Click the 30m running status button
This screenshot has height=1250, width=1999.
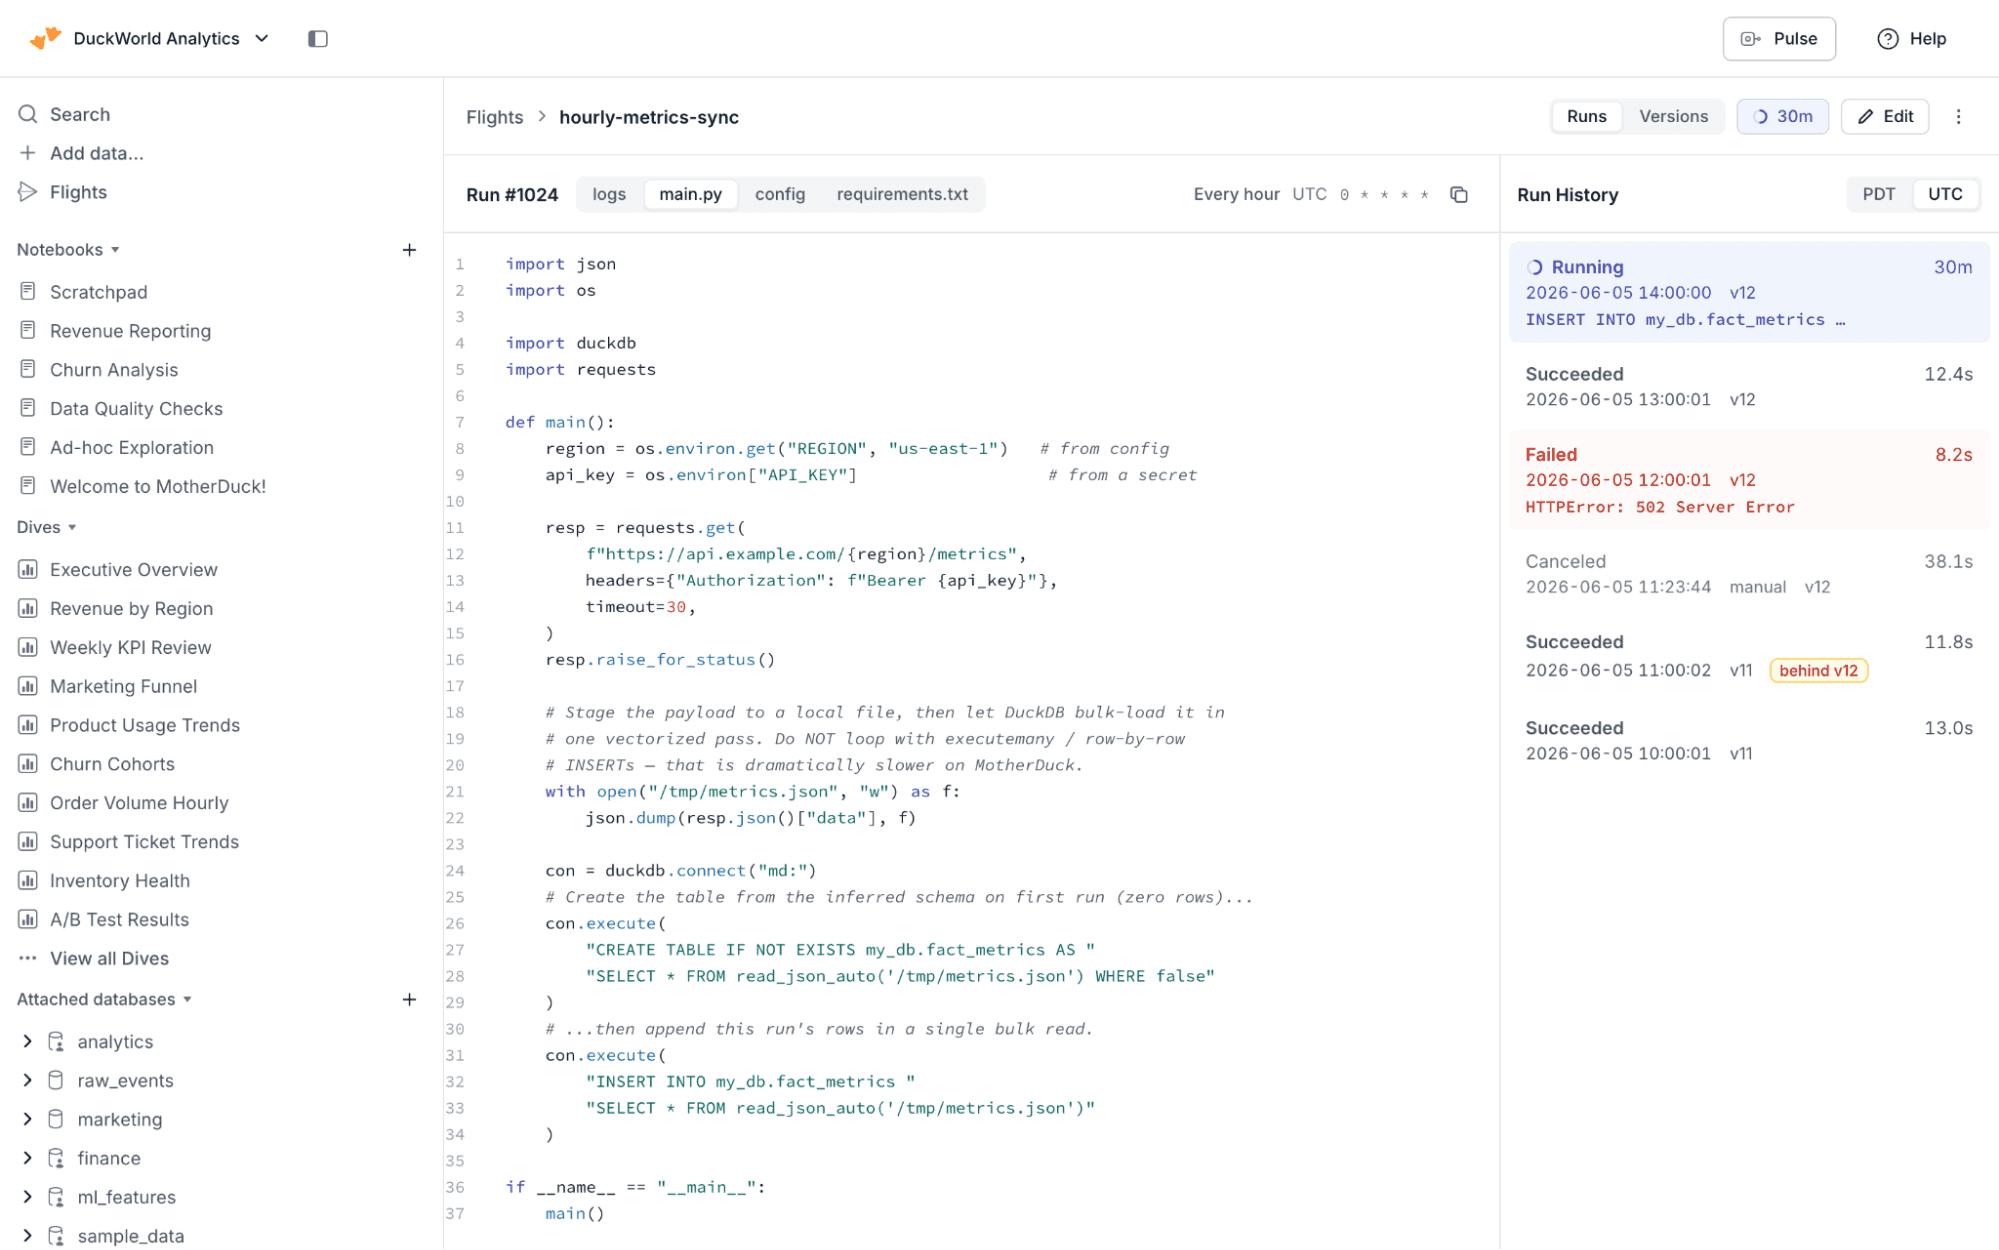click(1782, 117)
